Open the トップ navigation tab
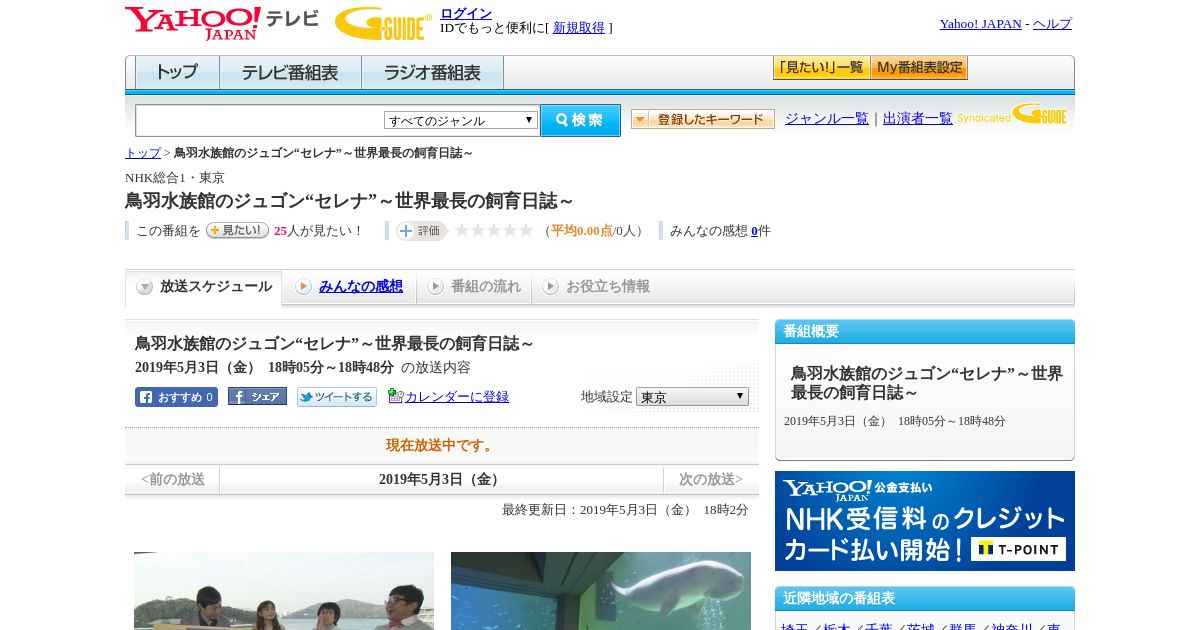The height and width of the screenshot is (630, 1200). click(x=177, y=72)
